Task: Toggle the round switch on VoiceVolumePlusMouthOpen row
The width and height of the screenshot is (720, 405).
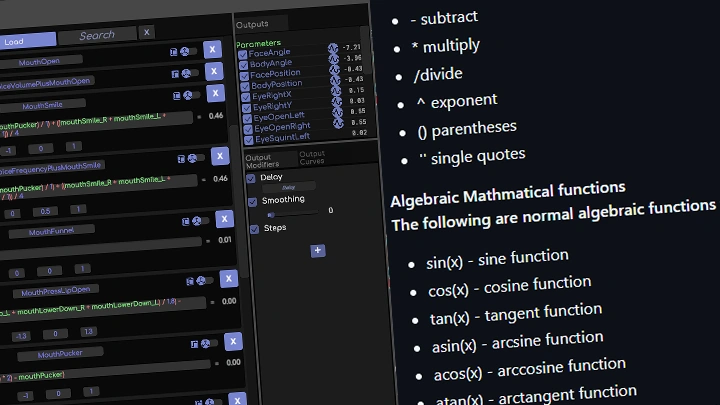Action: [190, 73]
